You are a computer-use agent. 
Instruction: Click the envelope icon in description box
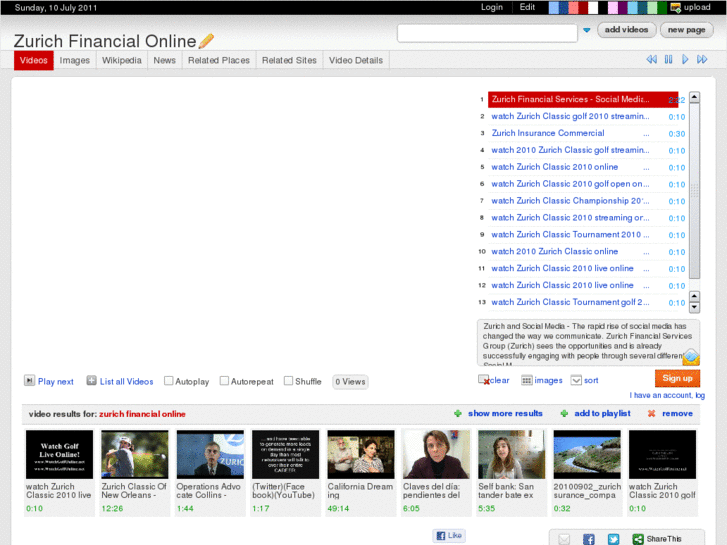[691, 357]
